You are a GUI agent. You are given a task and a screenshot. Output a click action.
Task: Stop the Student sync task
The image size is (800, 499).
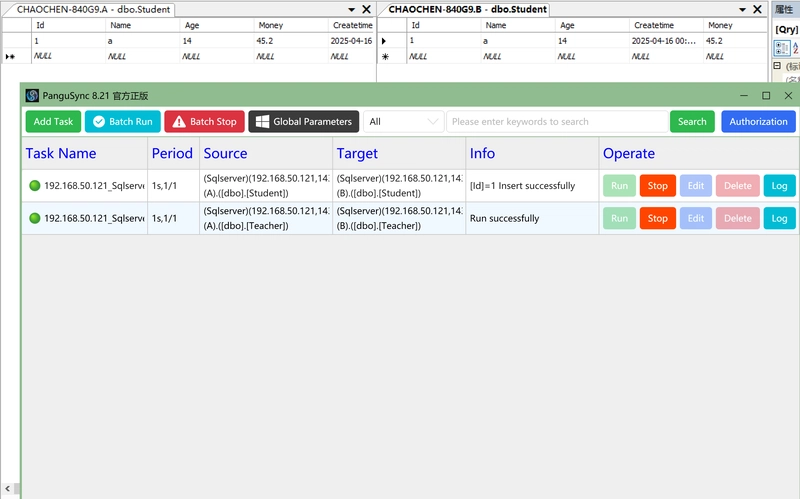[658, 186]
